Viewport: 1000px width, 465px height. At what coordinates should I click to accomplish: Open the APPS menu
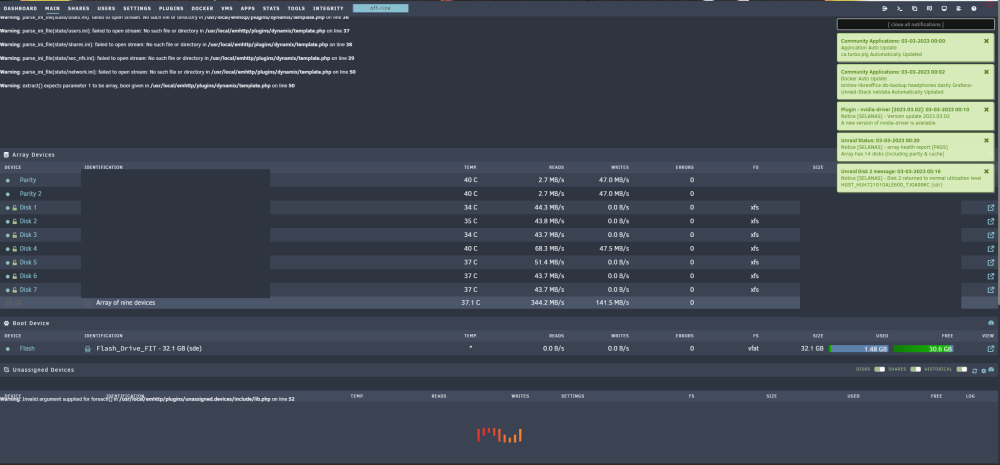tap(247, 8)
